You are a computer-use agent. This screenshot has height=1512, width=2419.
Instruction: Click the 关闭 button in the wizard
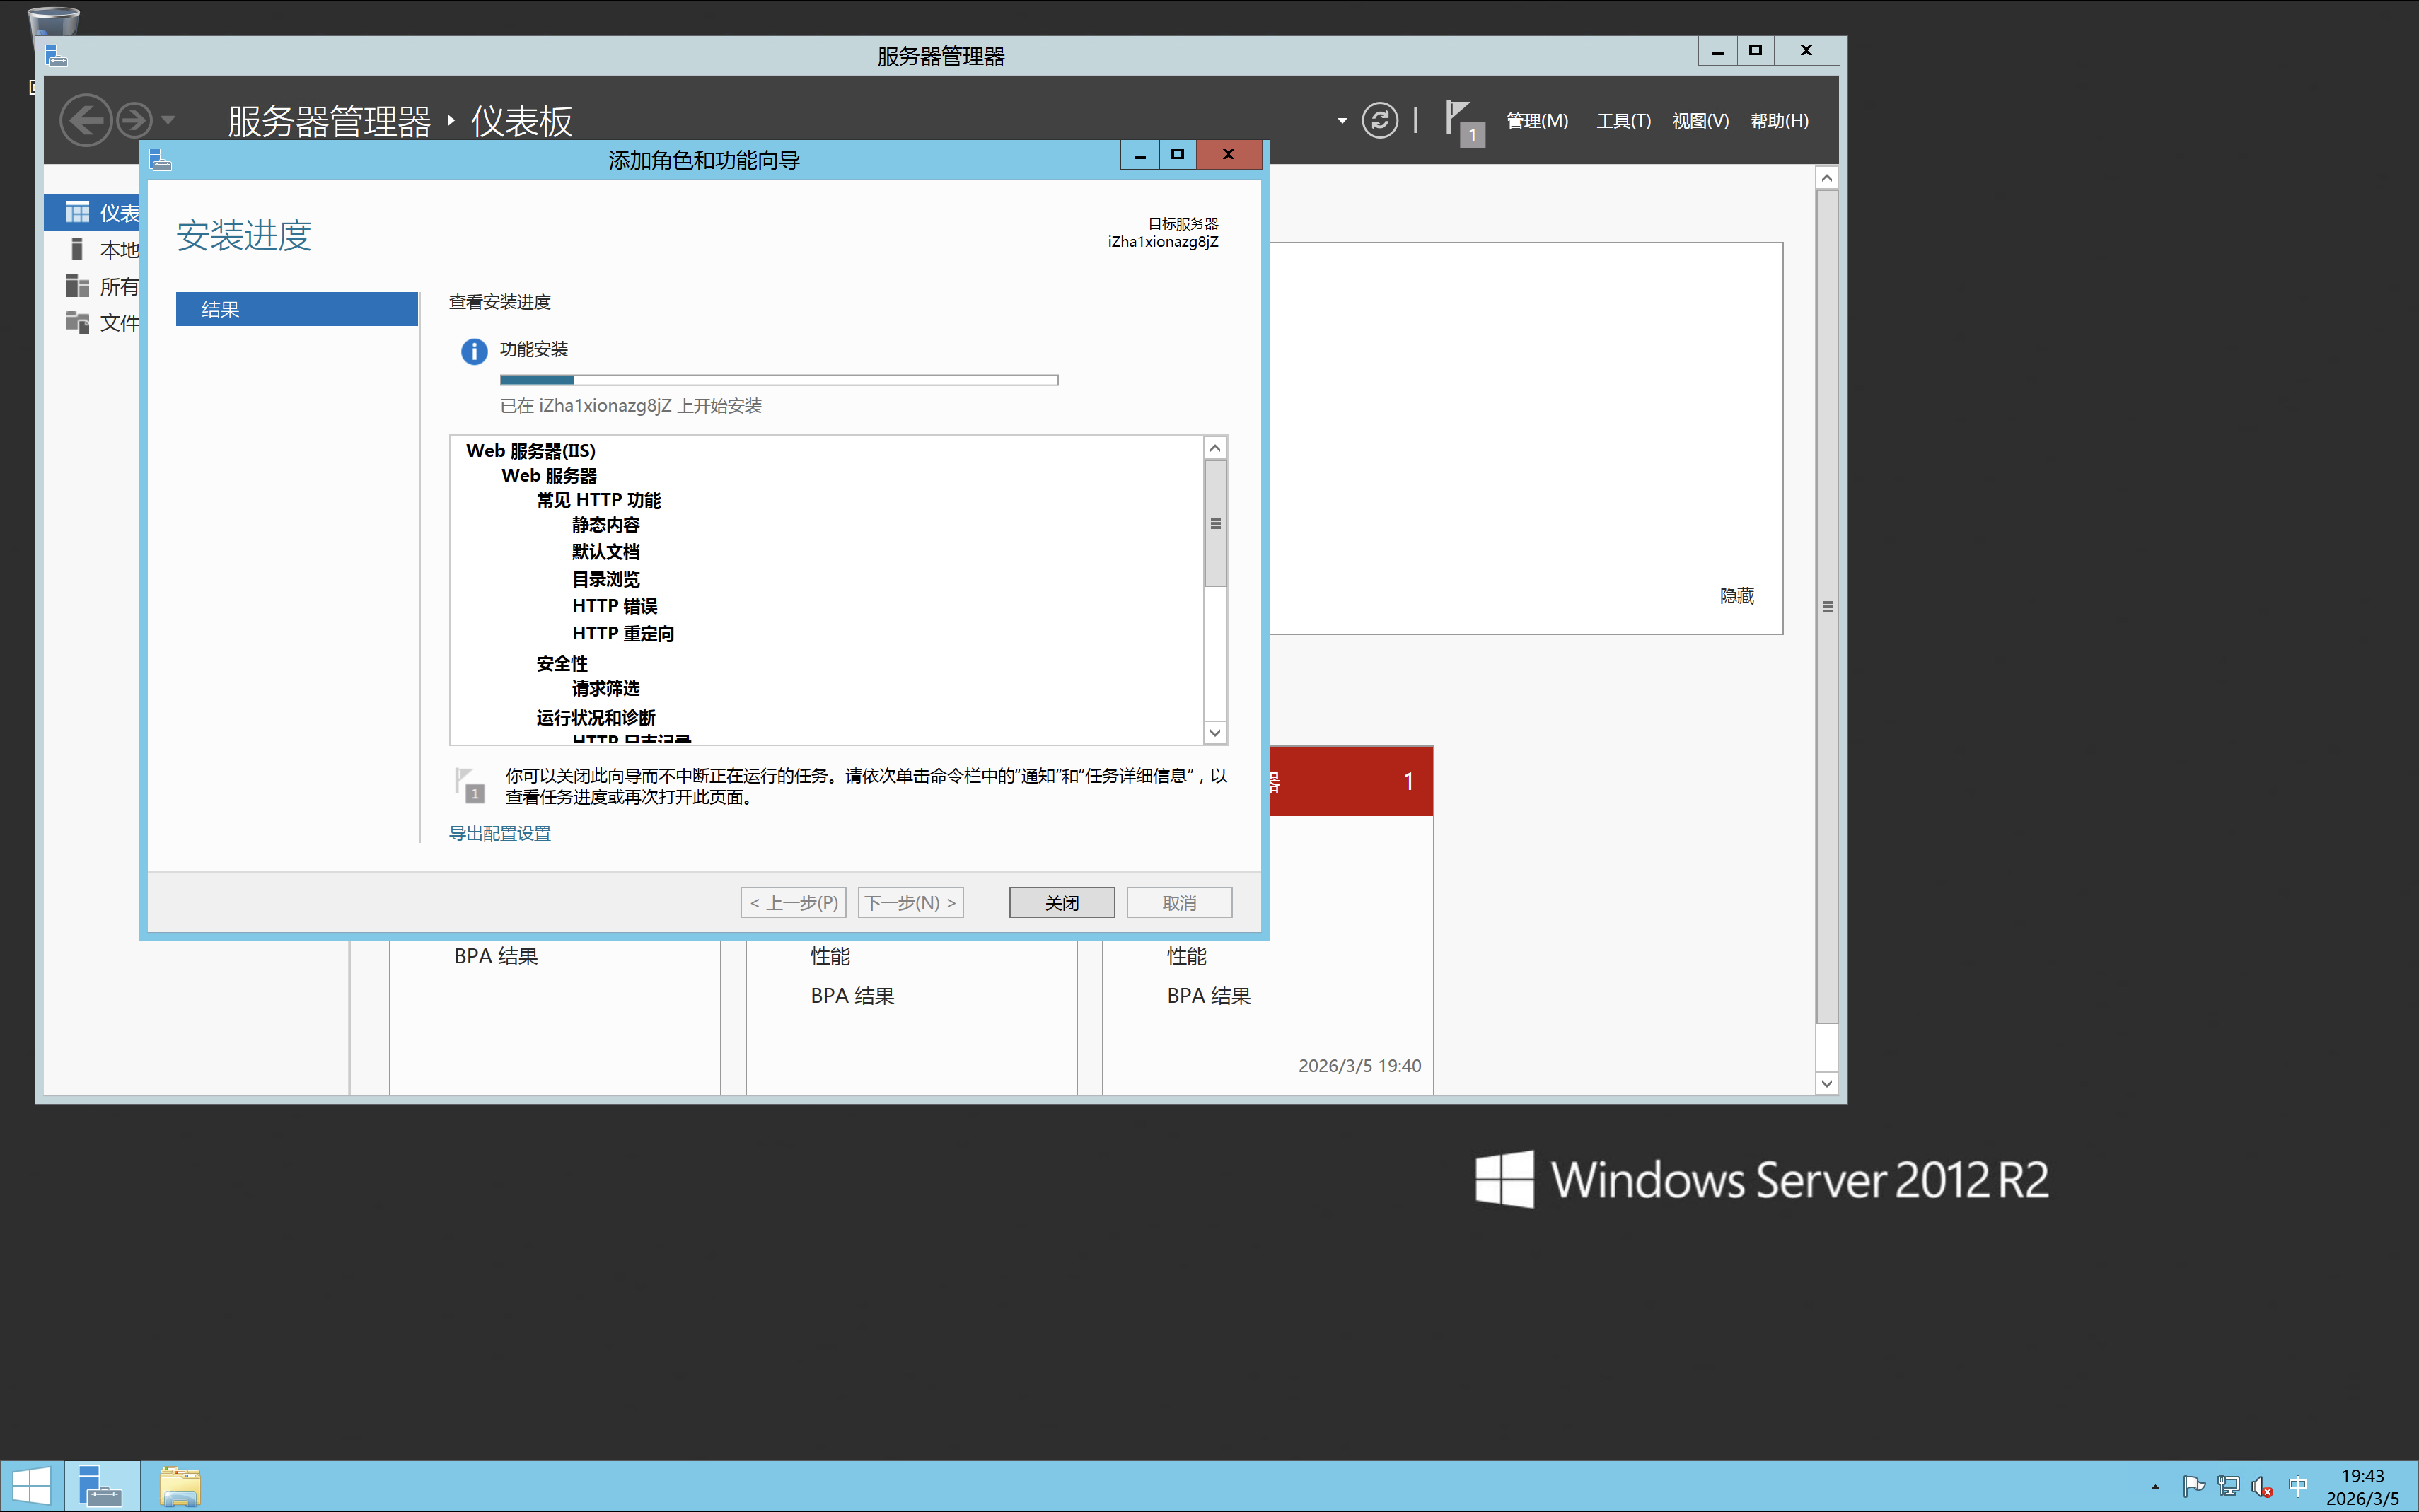pos(1061,903)
